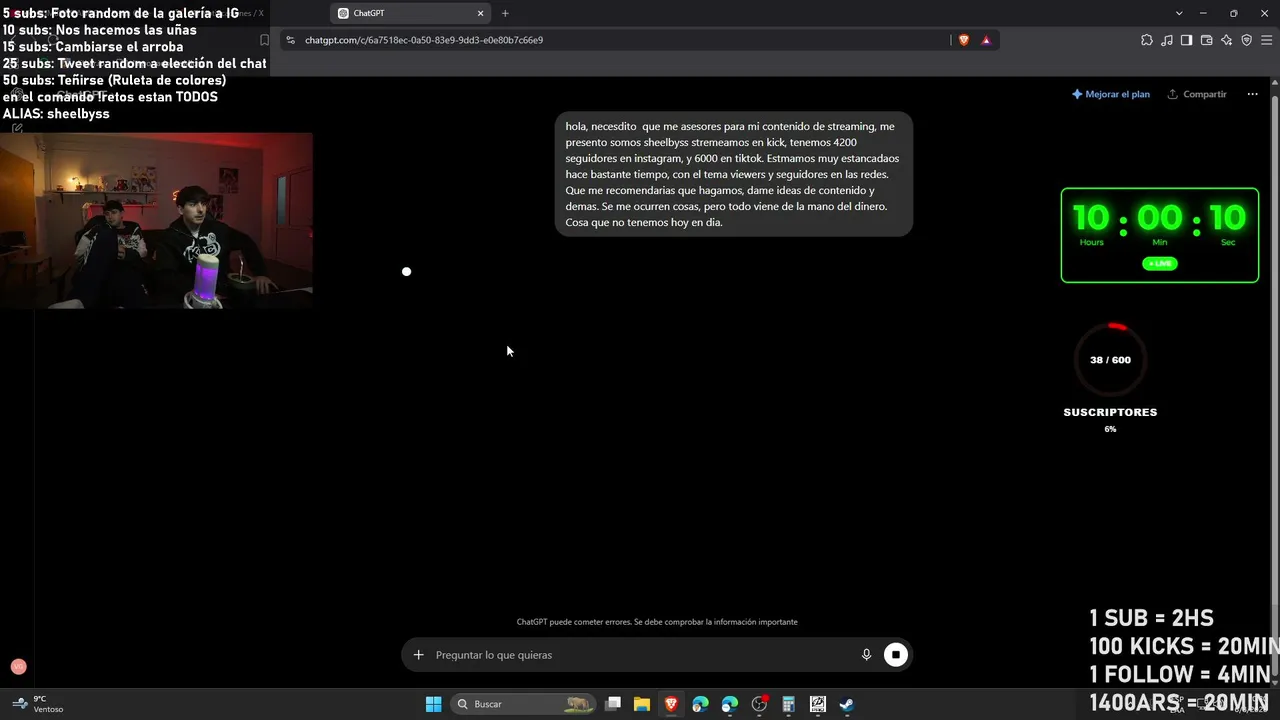
Task: Launch Steam from the taskbar
Action: (846, 704)
